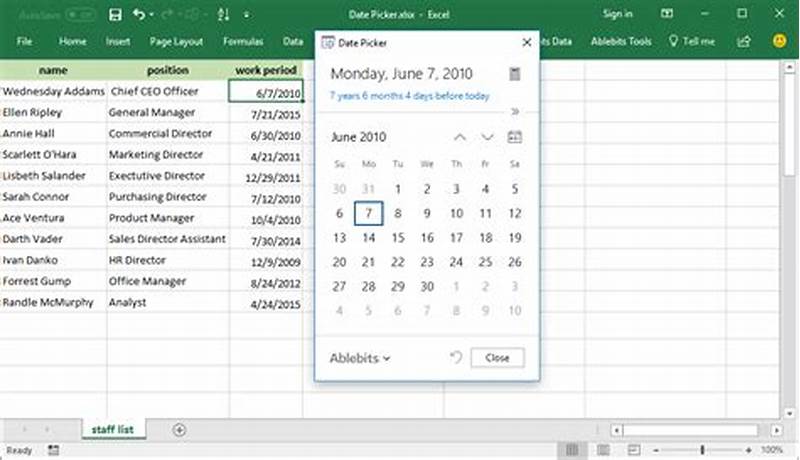
Task: Select the 'Sales Director Assistant' cell
Action: (x=168, y=239)
